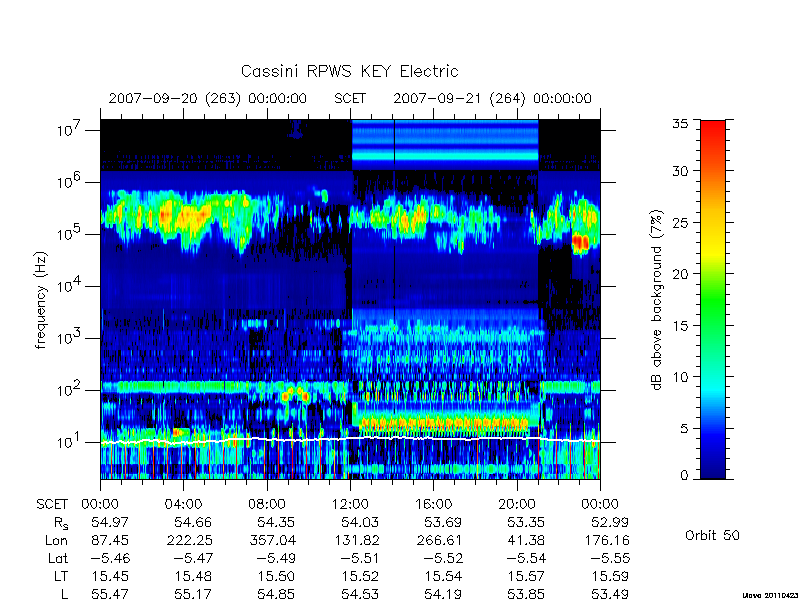Viewport: 800px width, 600px height.
Task: Click the 10^7 frequency tick label
Action: point(70,129)
